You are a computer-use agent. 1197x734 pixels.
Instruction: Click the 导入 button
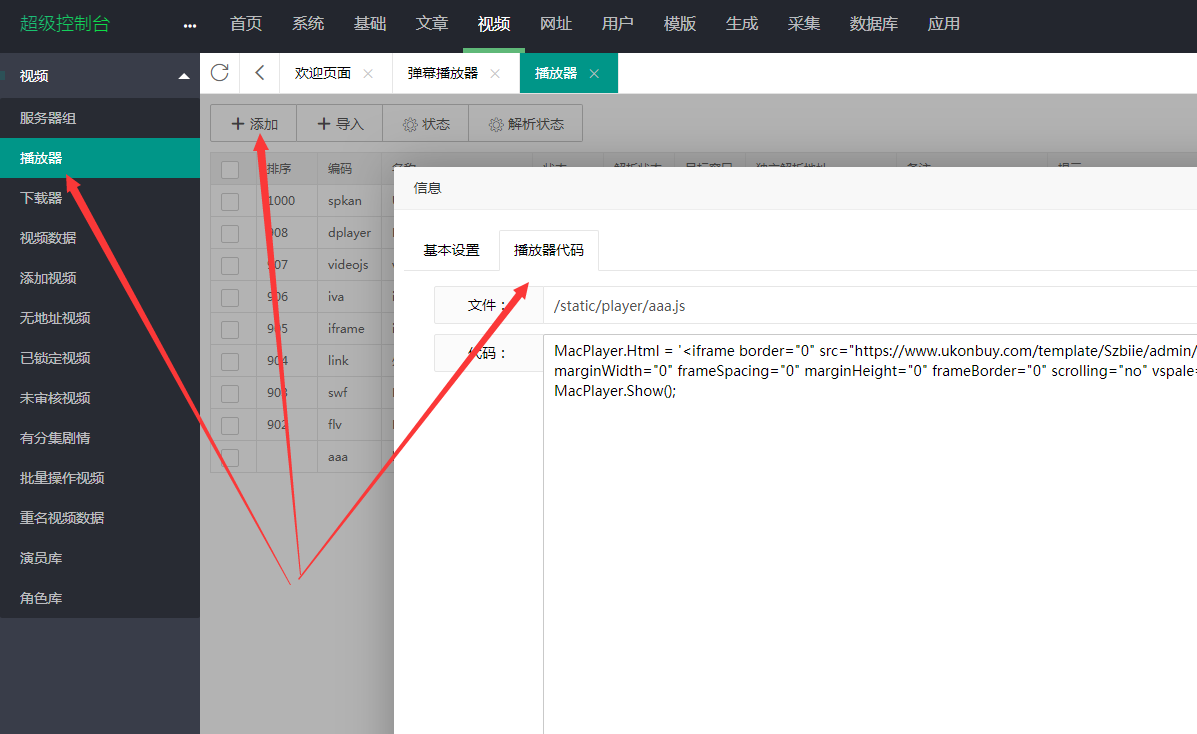(x=340, y=124)
